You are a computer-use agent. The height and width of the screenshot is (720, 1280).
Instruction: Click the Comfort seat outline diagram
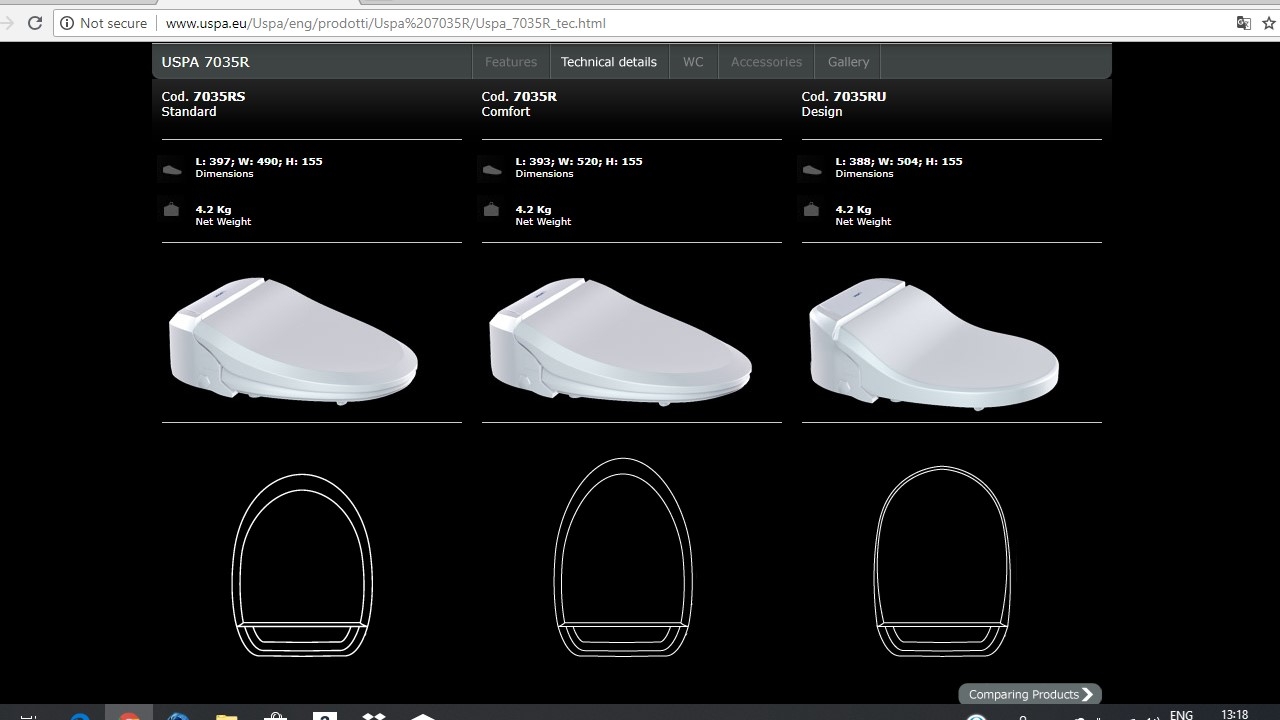[623, 557]
